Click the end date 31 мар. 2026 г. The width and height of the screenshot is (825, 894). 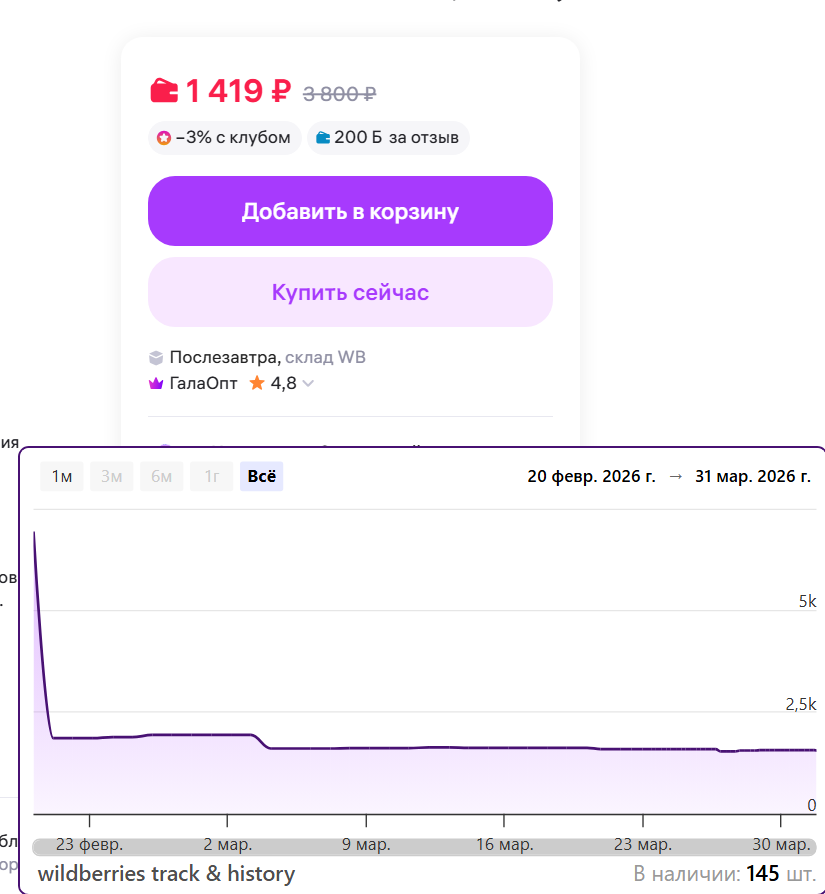[x=753, y=477]
